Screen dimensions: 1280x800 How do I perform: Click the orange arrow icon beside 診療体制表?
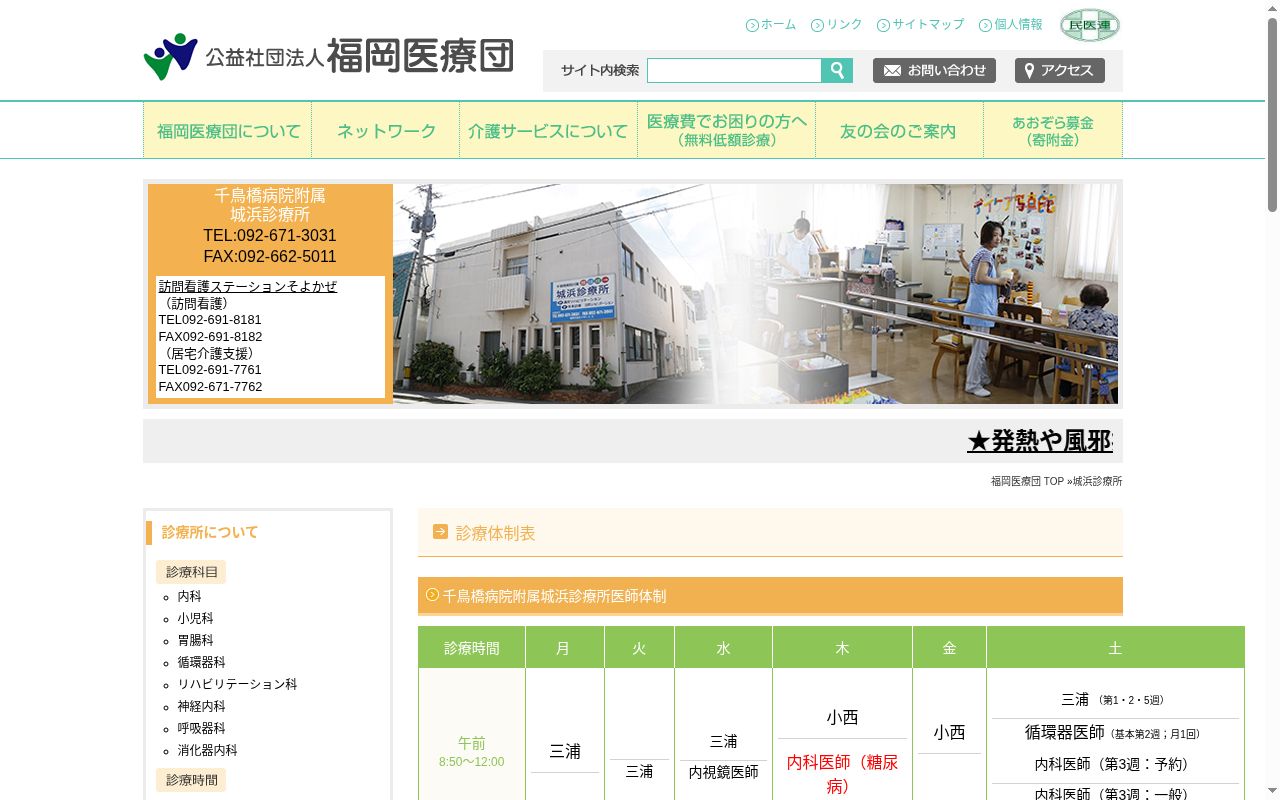440,532
